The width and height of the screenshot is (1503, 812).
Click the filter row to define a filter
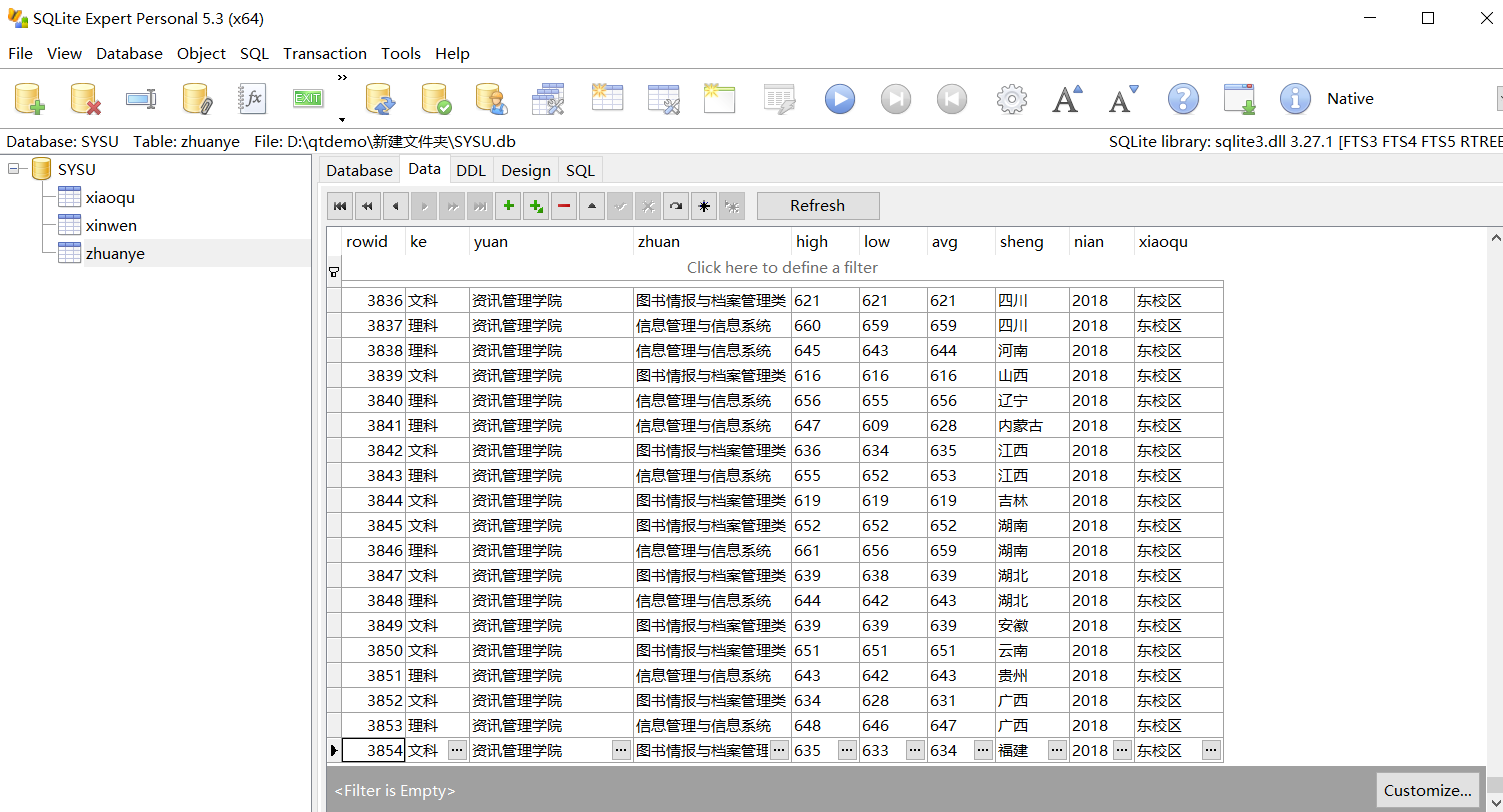tap(782, 268)
